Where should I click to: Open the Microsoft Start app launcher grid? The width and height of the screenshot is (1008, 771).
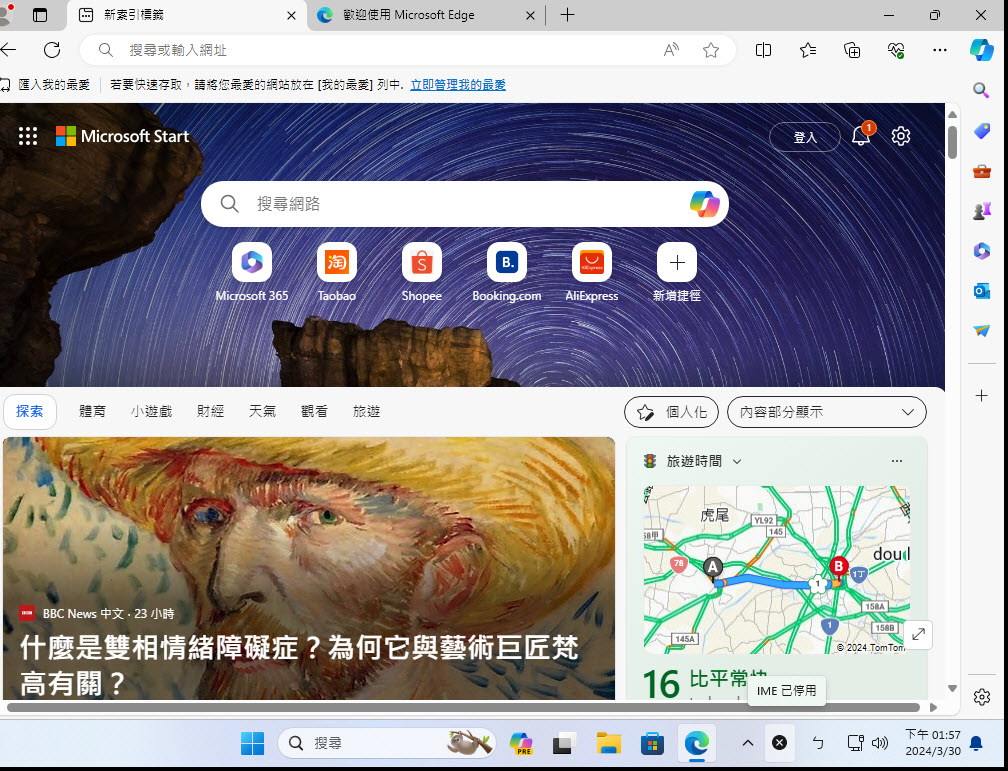28,136
